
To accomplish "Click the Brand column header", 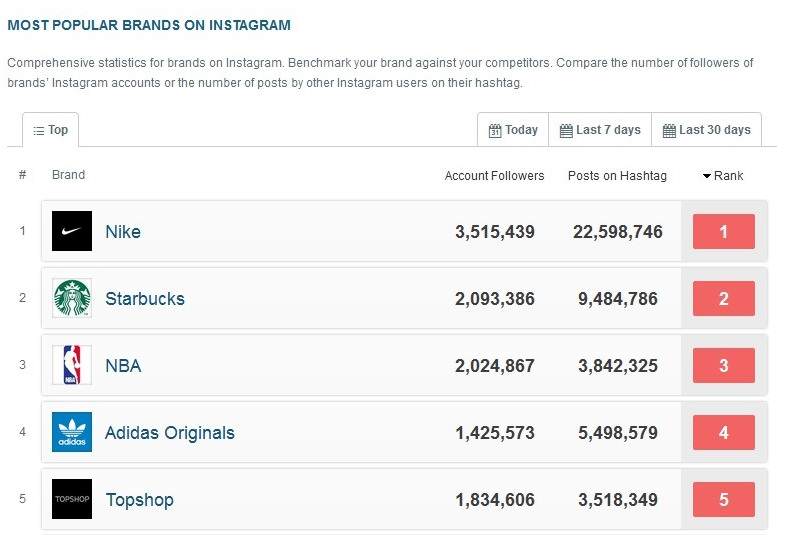I will point(68,175).
